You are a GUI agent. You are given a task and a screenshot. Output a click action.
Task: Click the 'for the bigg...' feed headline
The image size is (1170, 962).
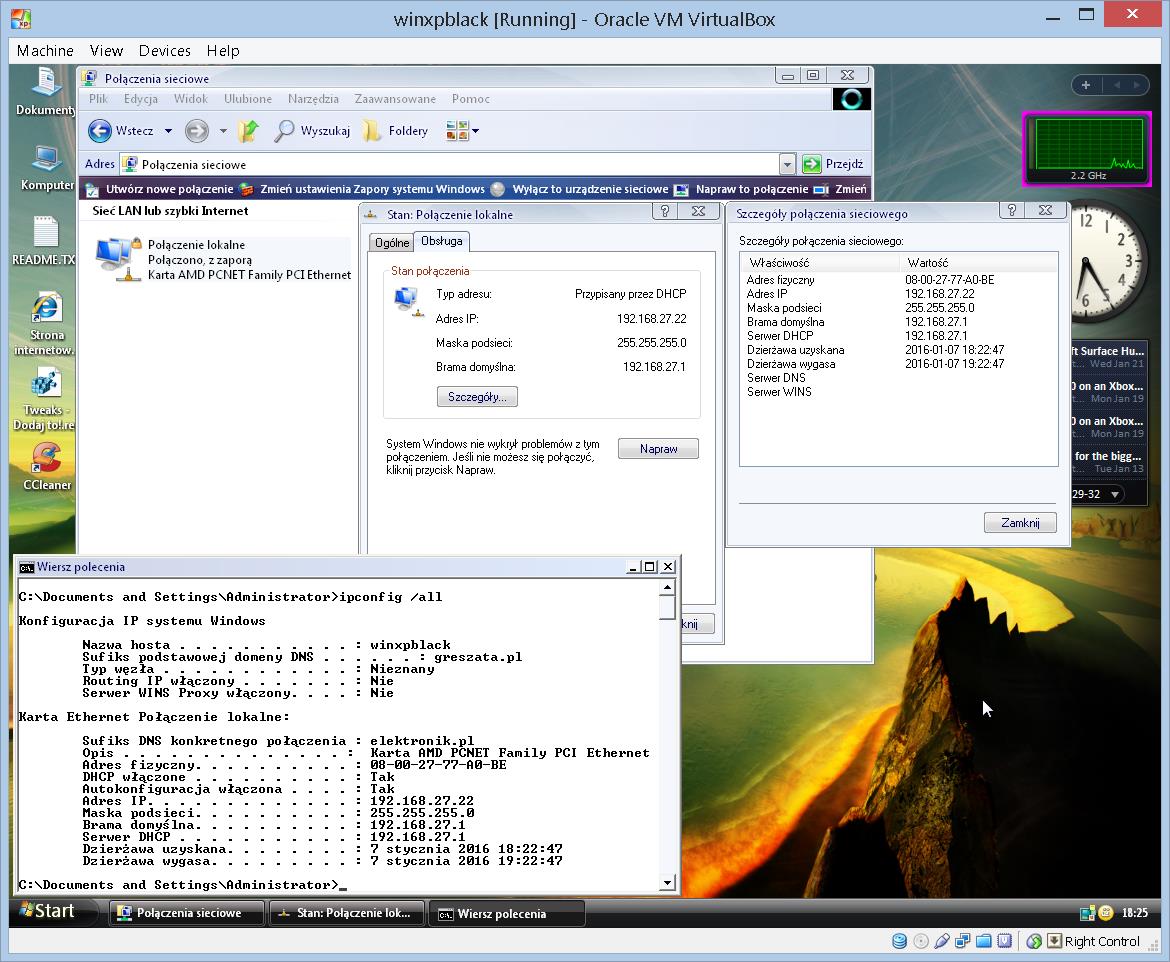point(1107,456)
